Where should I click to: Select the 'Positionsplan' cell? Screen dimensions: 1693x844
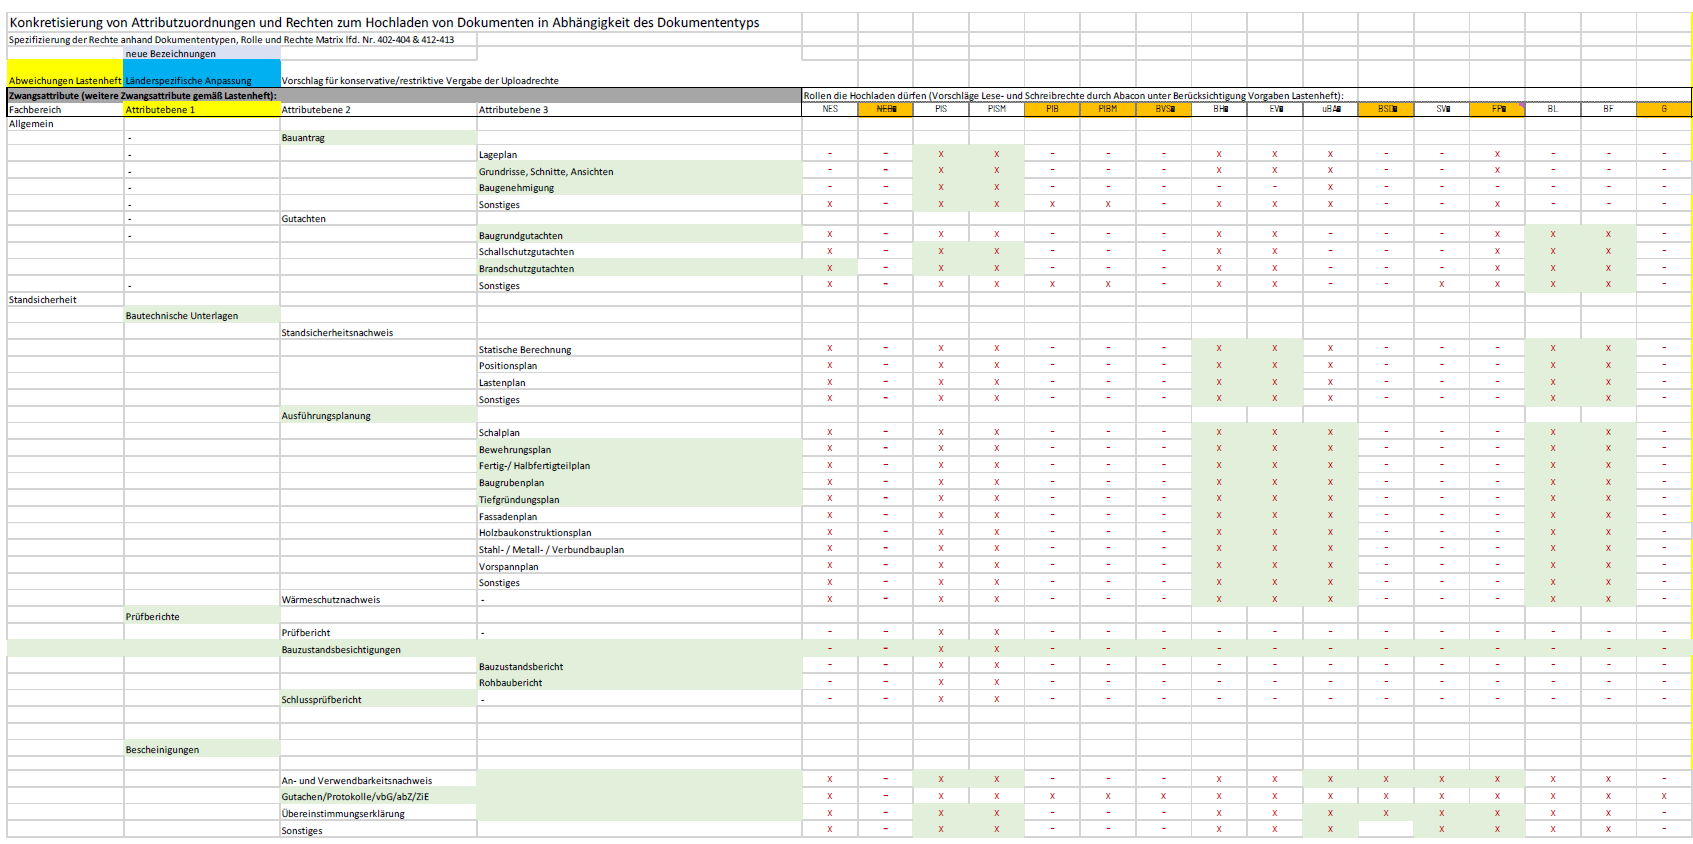click(639, 366)
